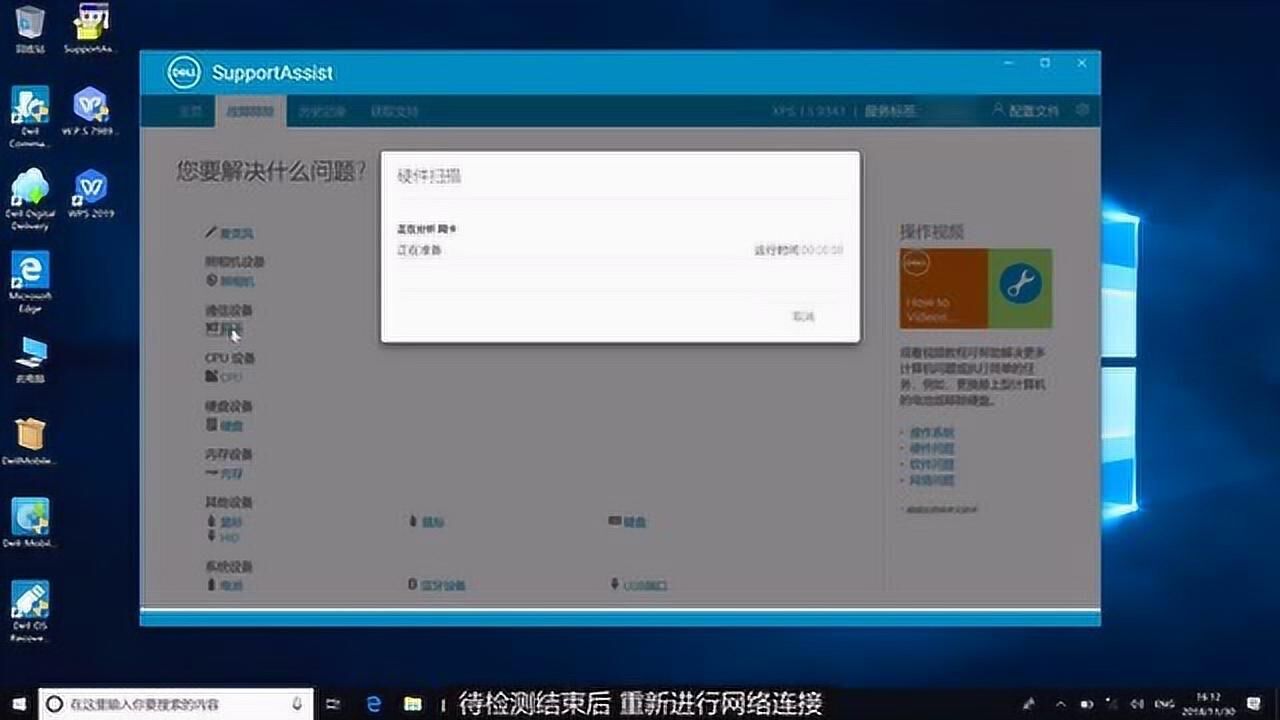Click the pencil icon under the heading

pyautogui.click(x=211, y=233)
